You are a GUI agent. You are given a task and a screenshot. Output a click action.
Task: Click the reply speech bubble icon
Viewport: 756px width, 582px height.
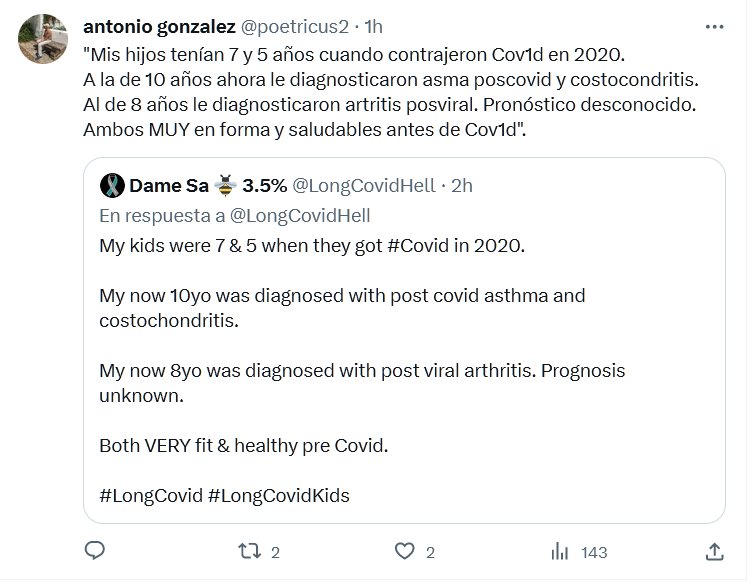pos(96,551)
